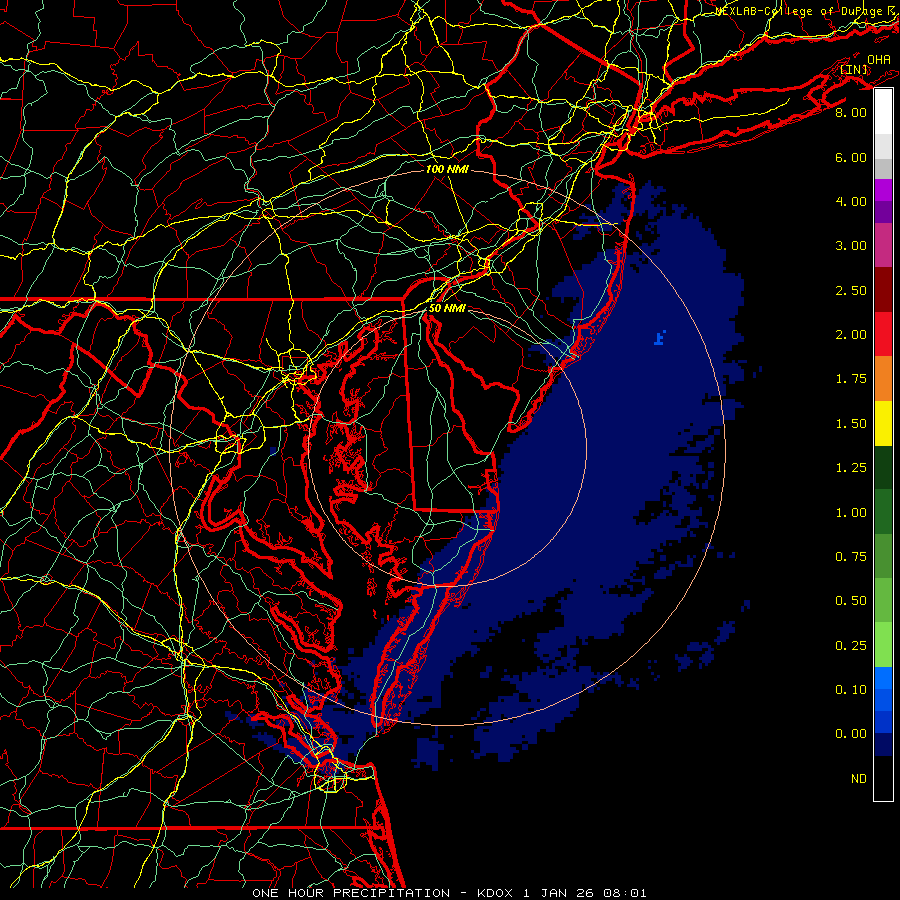This screenshot has width=900, height=900.
Task: Click the darkest green swatch beside 1.25
Action: [883, 467]
